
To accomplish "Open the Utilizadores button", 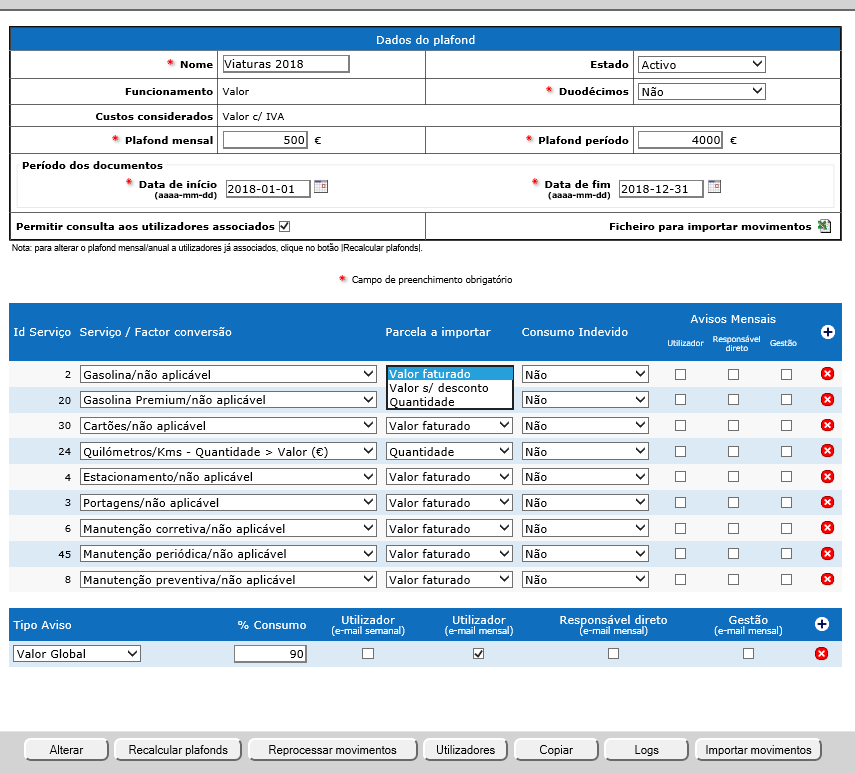I will (465, 750).
